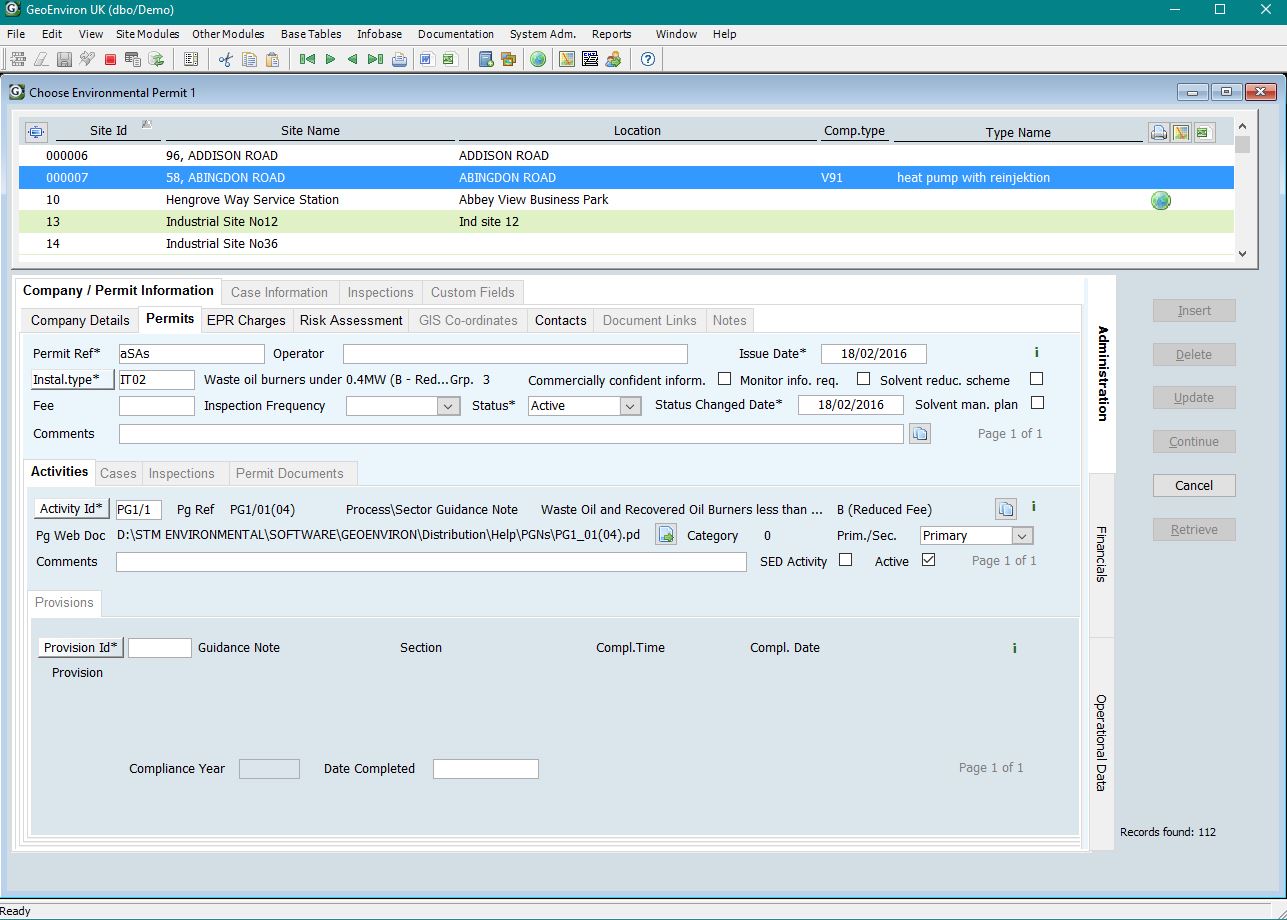
Task: Click the globe icon on Hengrove Way row
Action: coord(1160,200)
